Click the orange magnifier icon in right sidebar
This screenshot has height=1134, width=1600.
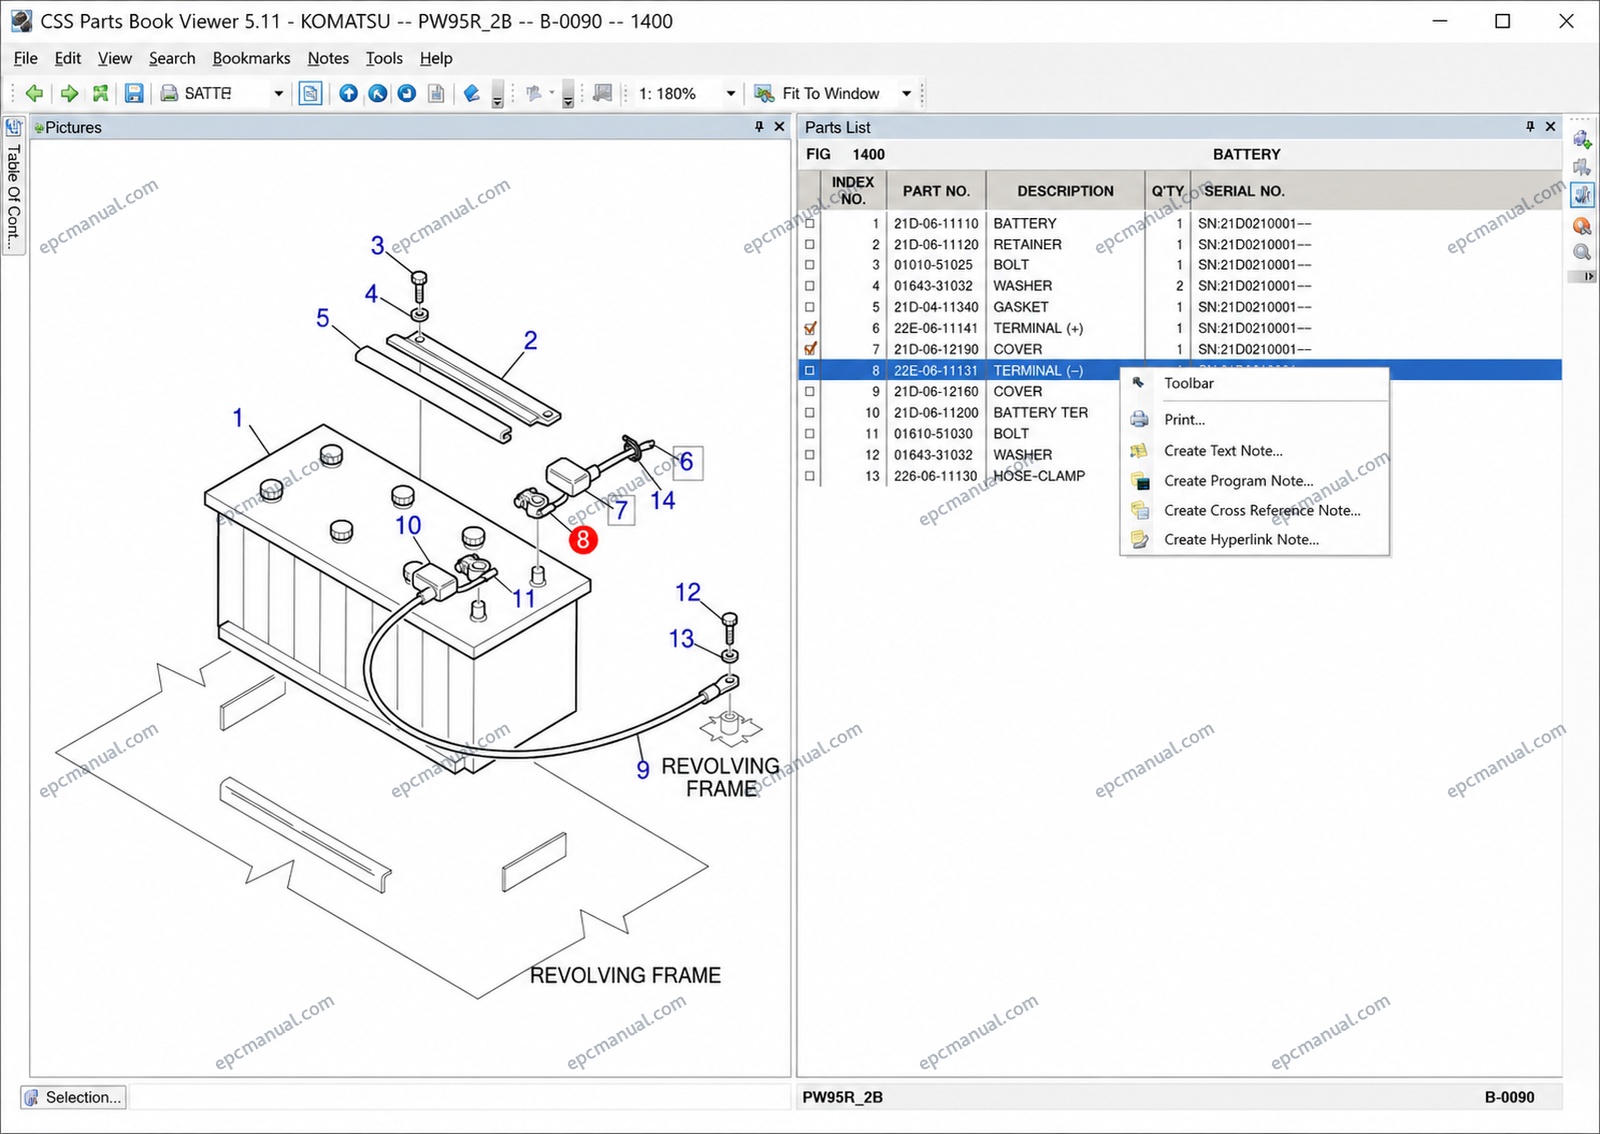click(1582, 226)
